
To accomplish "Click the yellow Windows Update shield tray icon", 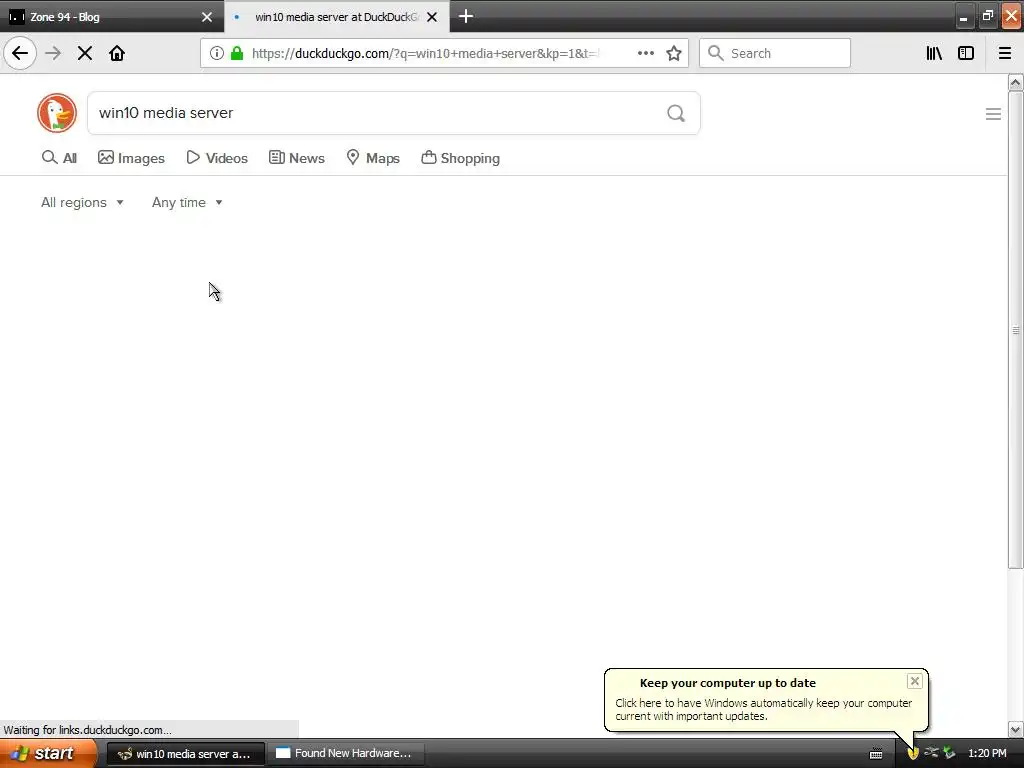I will click(x=913, y=754).
